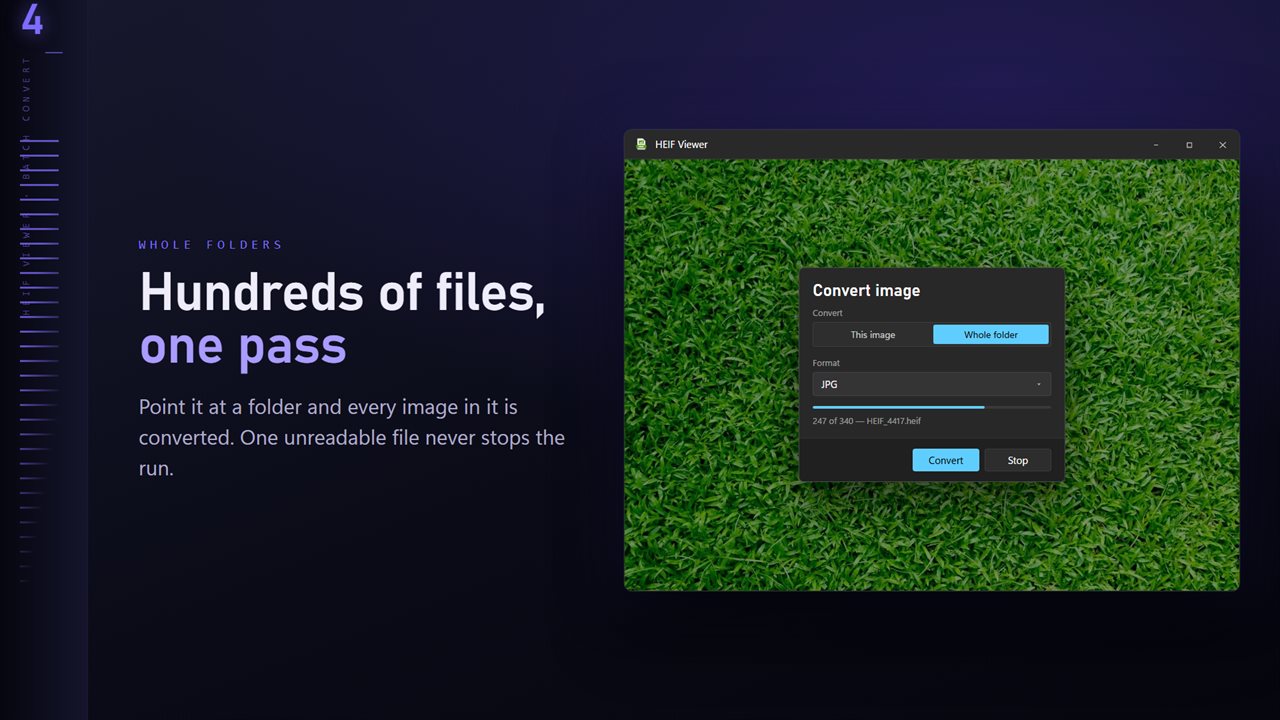1280x720 pixels.
Task: Choose the Whole folder option
Action: click(x=991, y=335)
